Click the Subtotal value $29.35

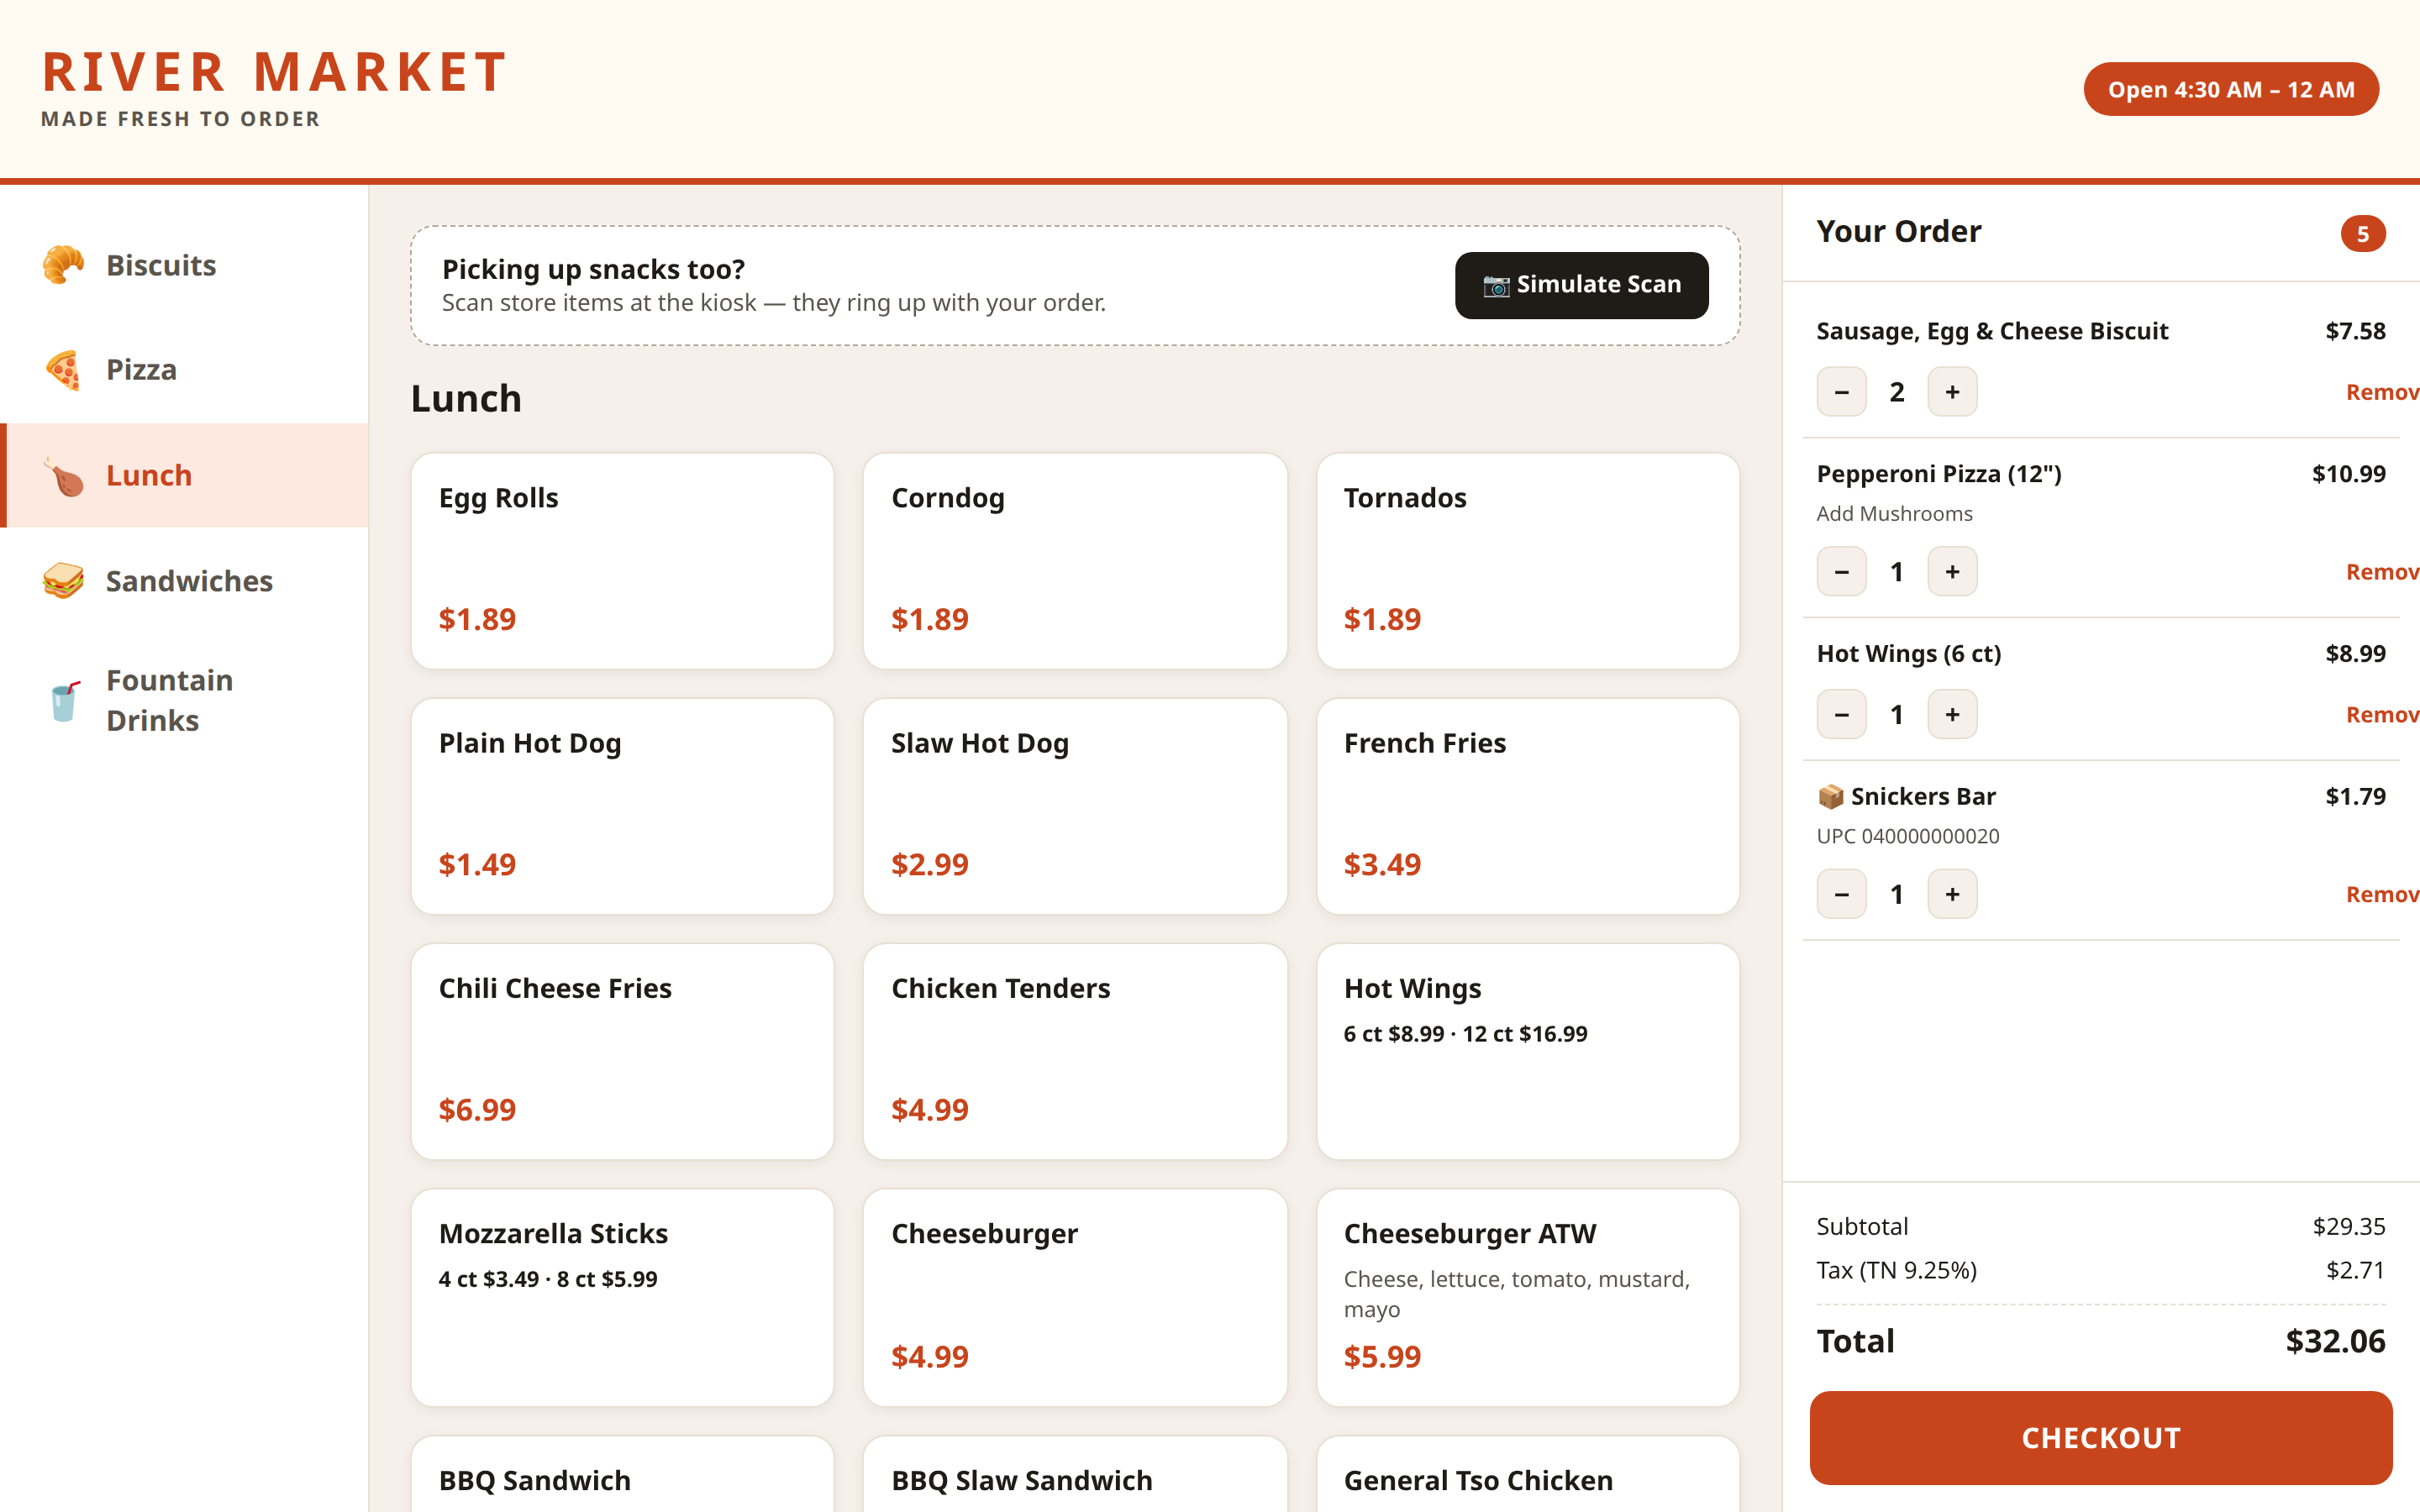(x=2349, y=1226)
